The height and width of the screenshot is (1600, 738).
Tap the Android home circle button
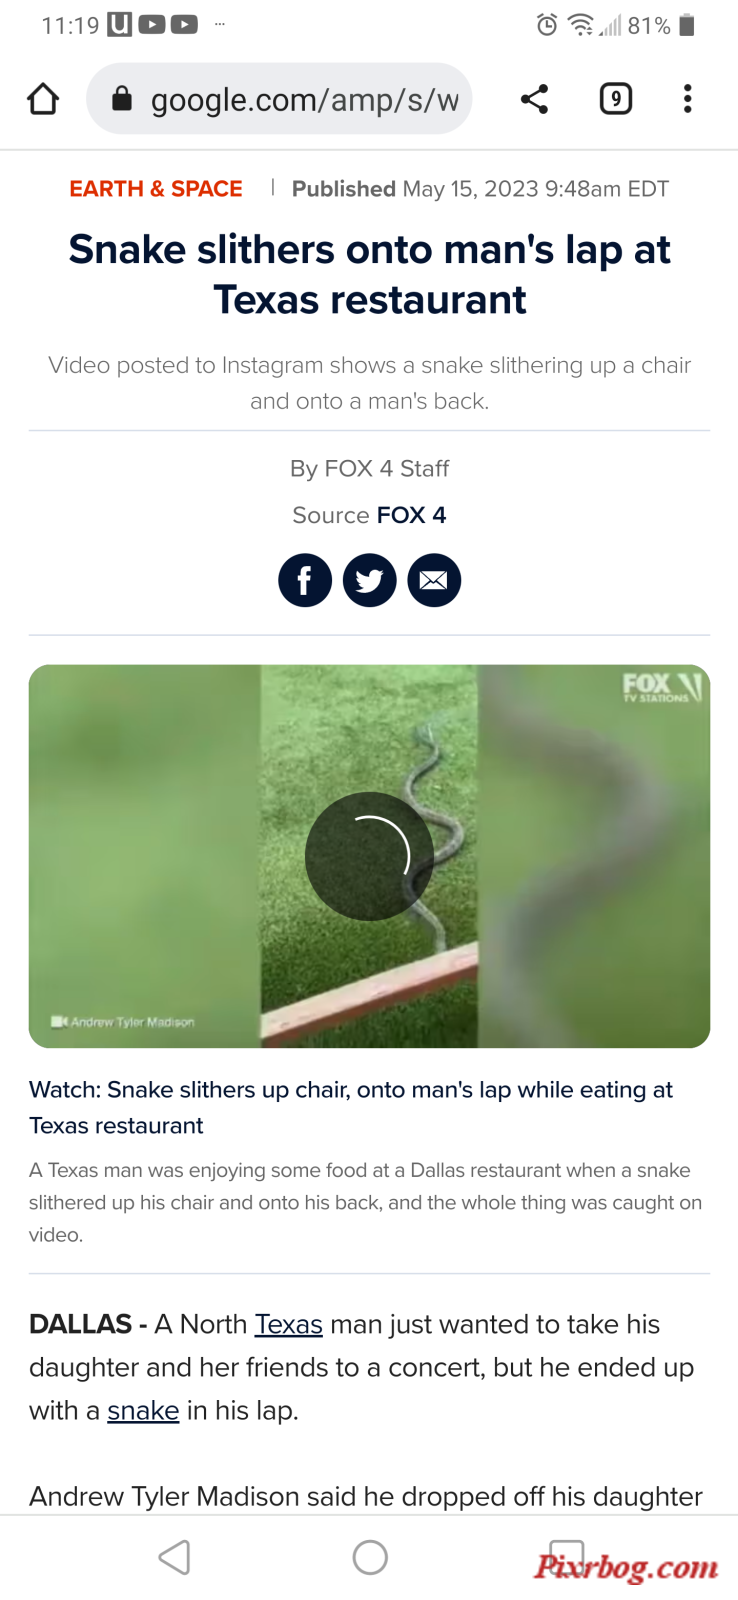(x=370, y=1557)
